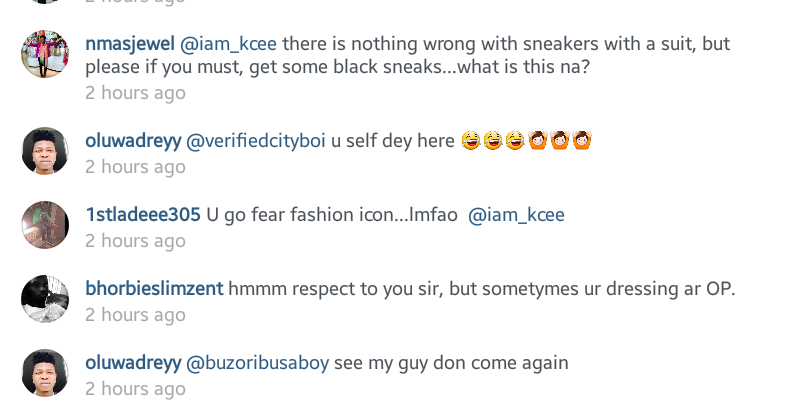The height and width of the screenshot is (411, 800).
Task: Open nmasjewel's profile picture
Action: (45, 54)
